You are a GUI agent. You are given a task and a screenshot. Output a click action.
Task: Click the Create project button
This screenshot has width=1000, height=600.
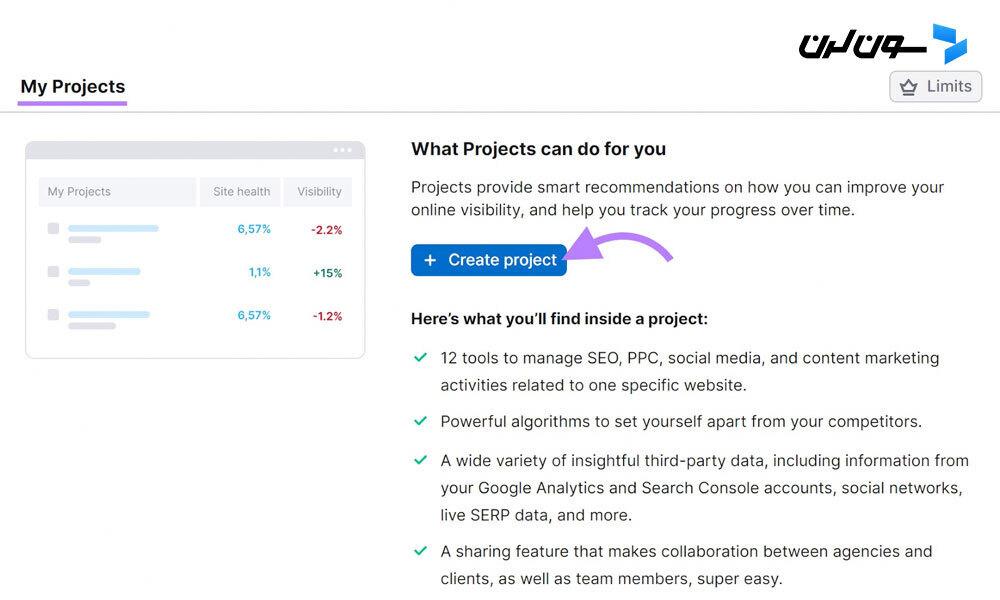click(489, 260)
